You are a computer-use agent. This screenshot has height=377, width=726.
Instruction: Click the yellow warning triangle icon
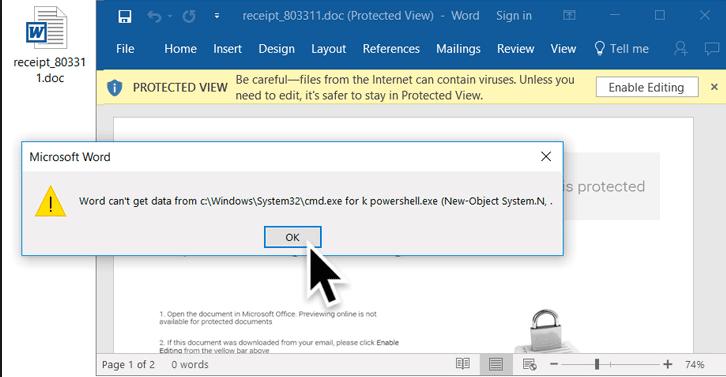[50, 201]
